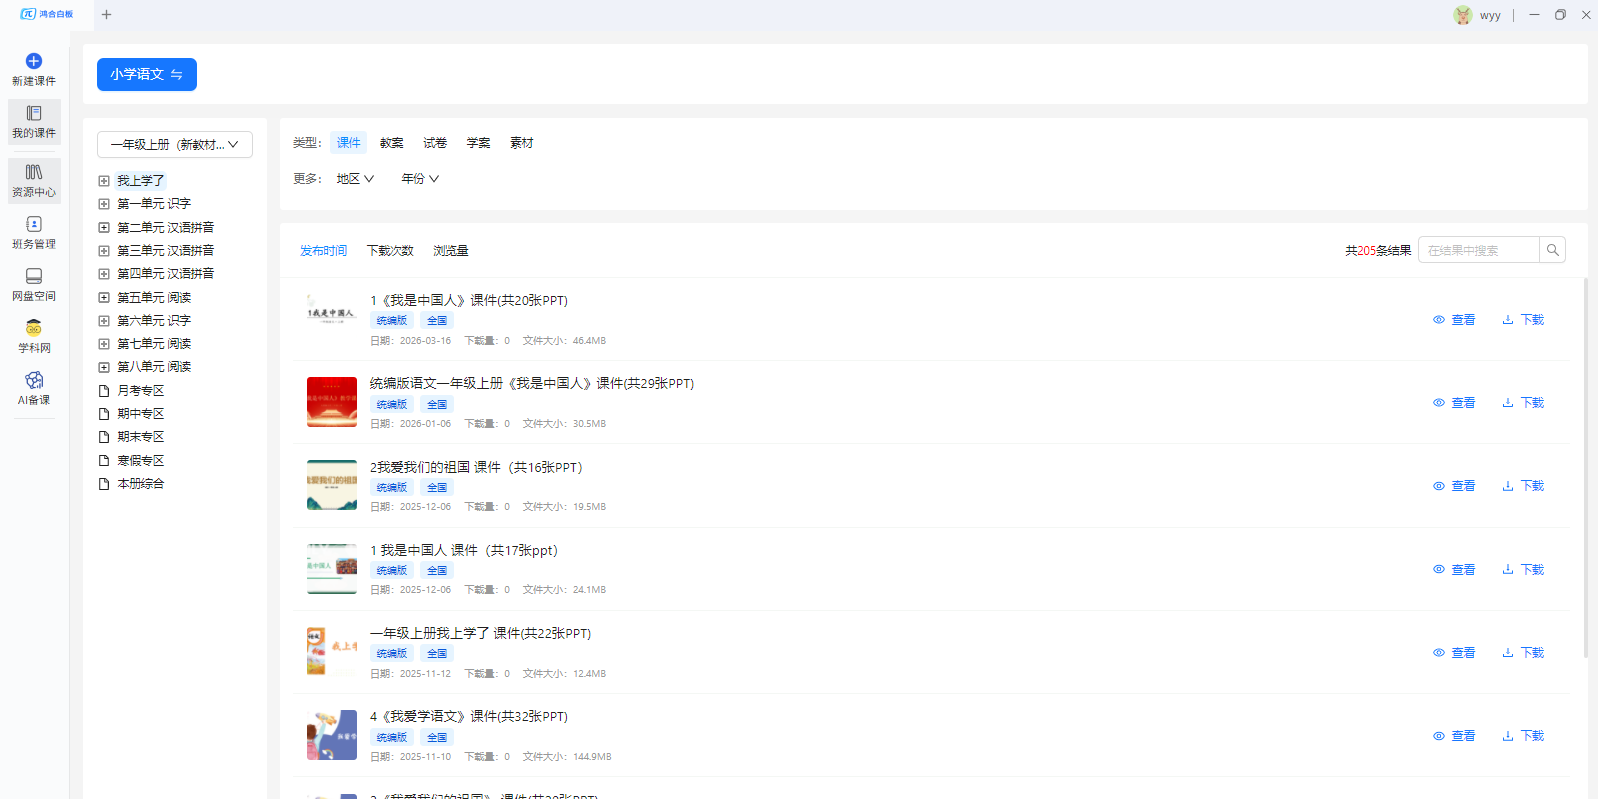The height and width of the screenshot is (799, 1598).
Task: Click the user avatar next to wyy
Action: [1463, 15]
